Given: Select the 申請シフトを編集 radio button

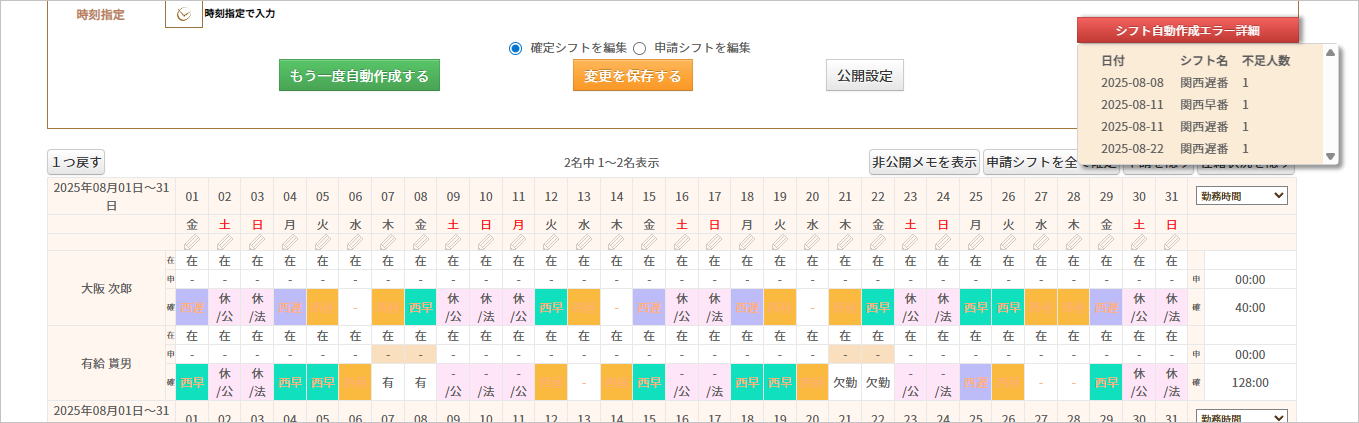Looking at the screenshot, I should point(640,47).
